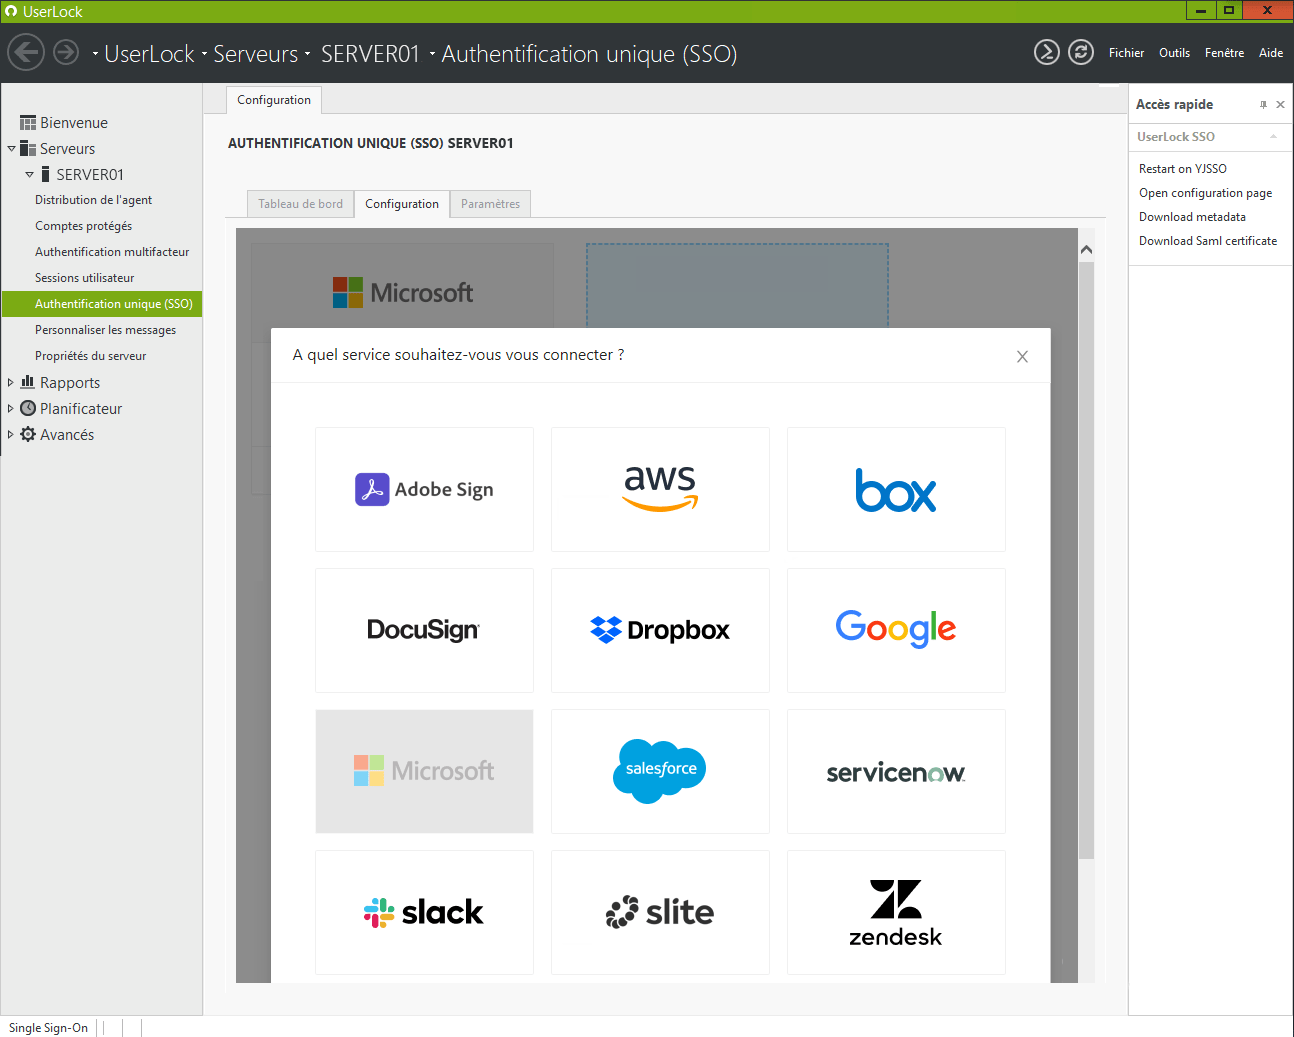
Task: Switch to Paramètres tab
Action: 490,204
